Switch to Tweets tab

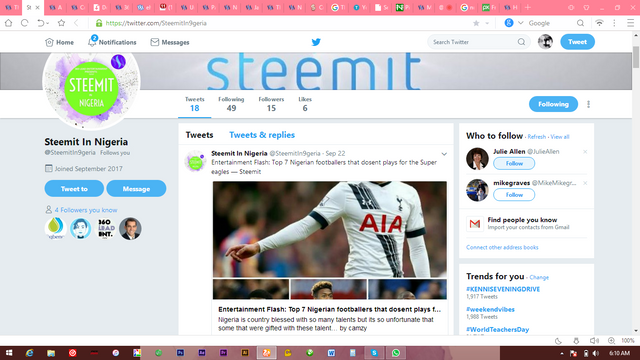pyautogui.click(x=199, y=135)
